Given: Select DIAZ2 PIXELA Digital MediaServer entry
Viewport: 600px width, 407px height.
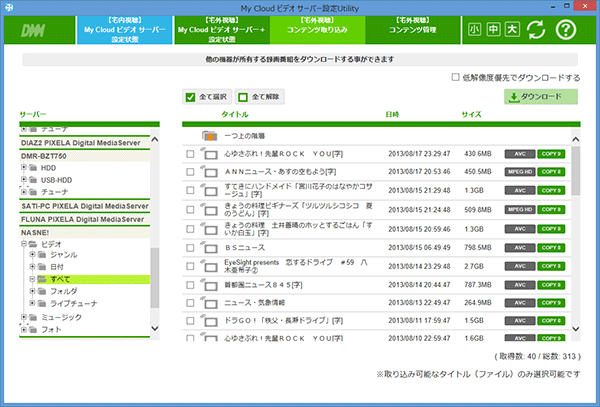Looking at the screenshot, I should click(85, 143).
